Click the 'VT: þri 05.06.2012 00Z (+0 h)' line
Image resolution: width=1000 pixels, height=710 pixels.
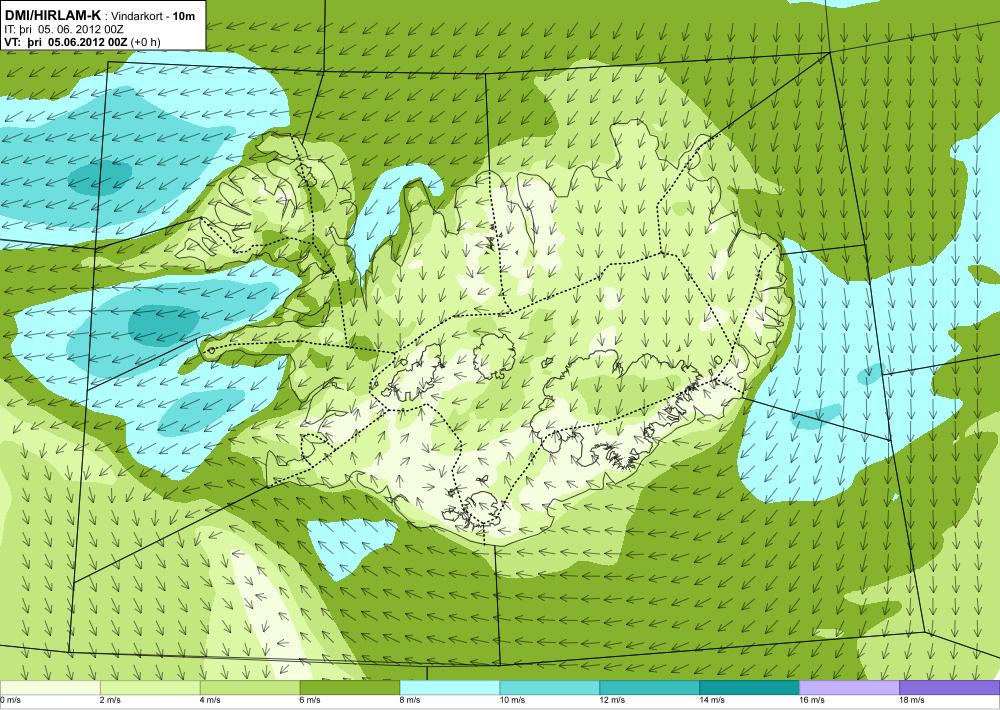point(82,42)
